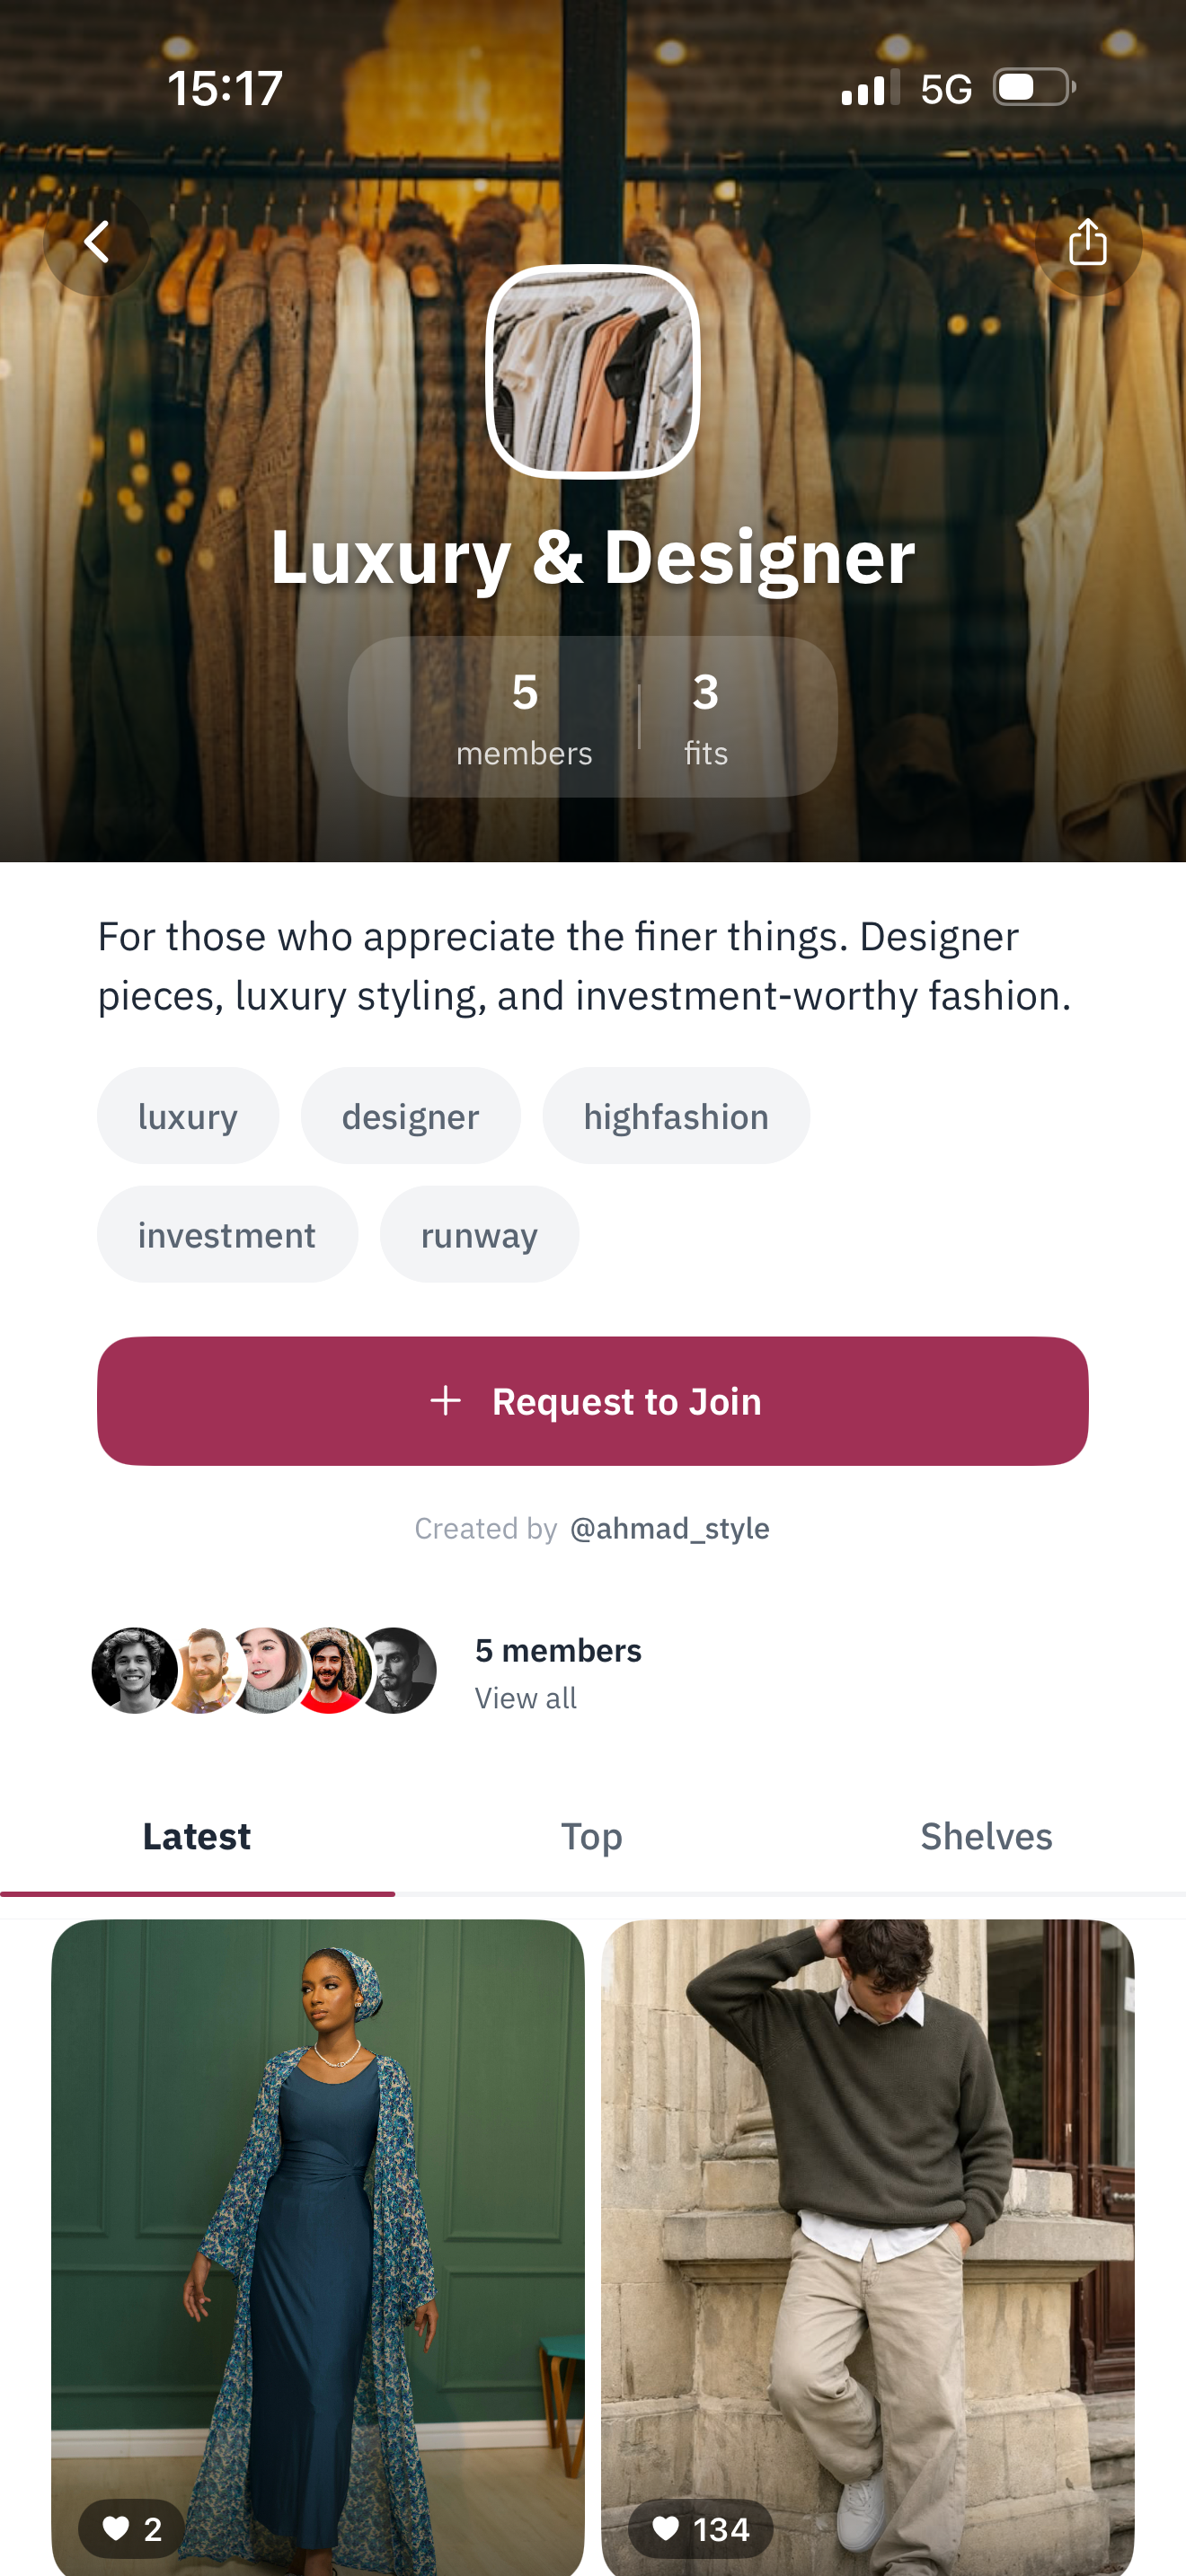This screenshot has height=2576, width=1186.
Task: Tap the plus icon inside Request to Join
Action: [x=446, y=1400]
